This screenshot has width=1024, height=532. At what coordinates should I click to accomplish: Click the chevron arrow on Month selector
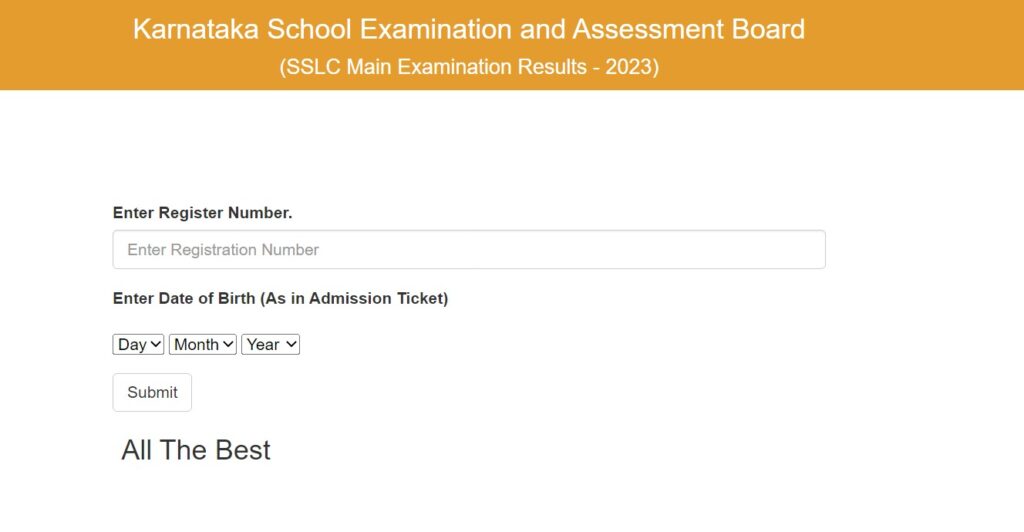tap(229, 344)
